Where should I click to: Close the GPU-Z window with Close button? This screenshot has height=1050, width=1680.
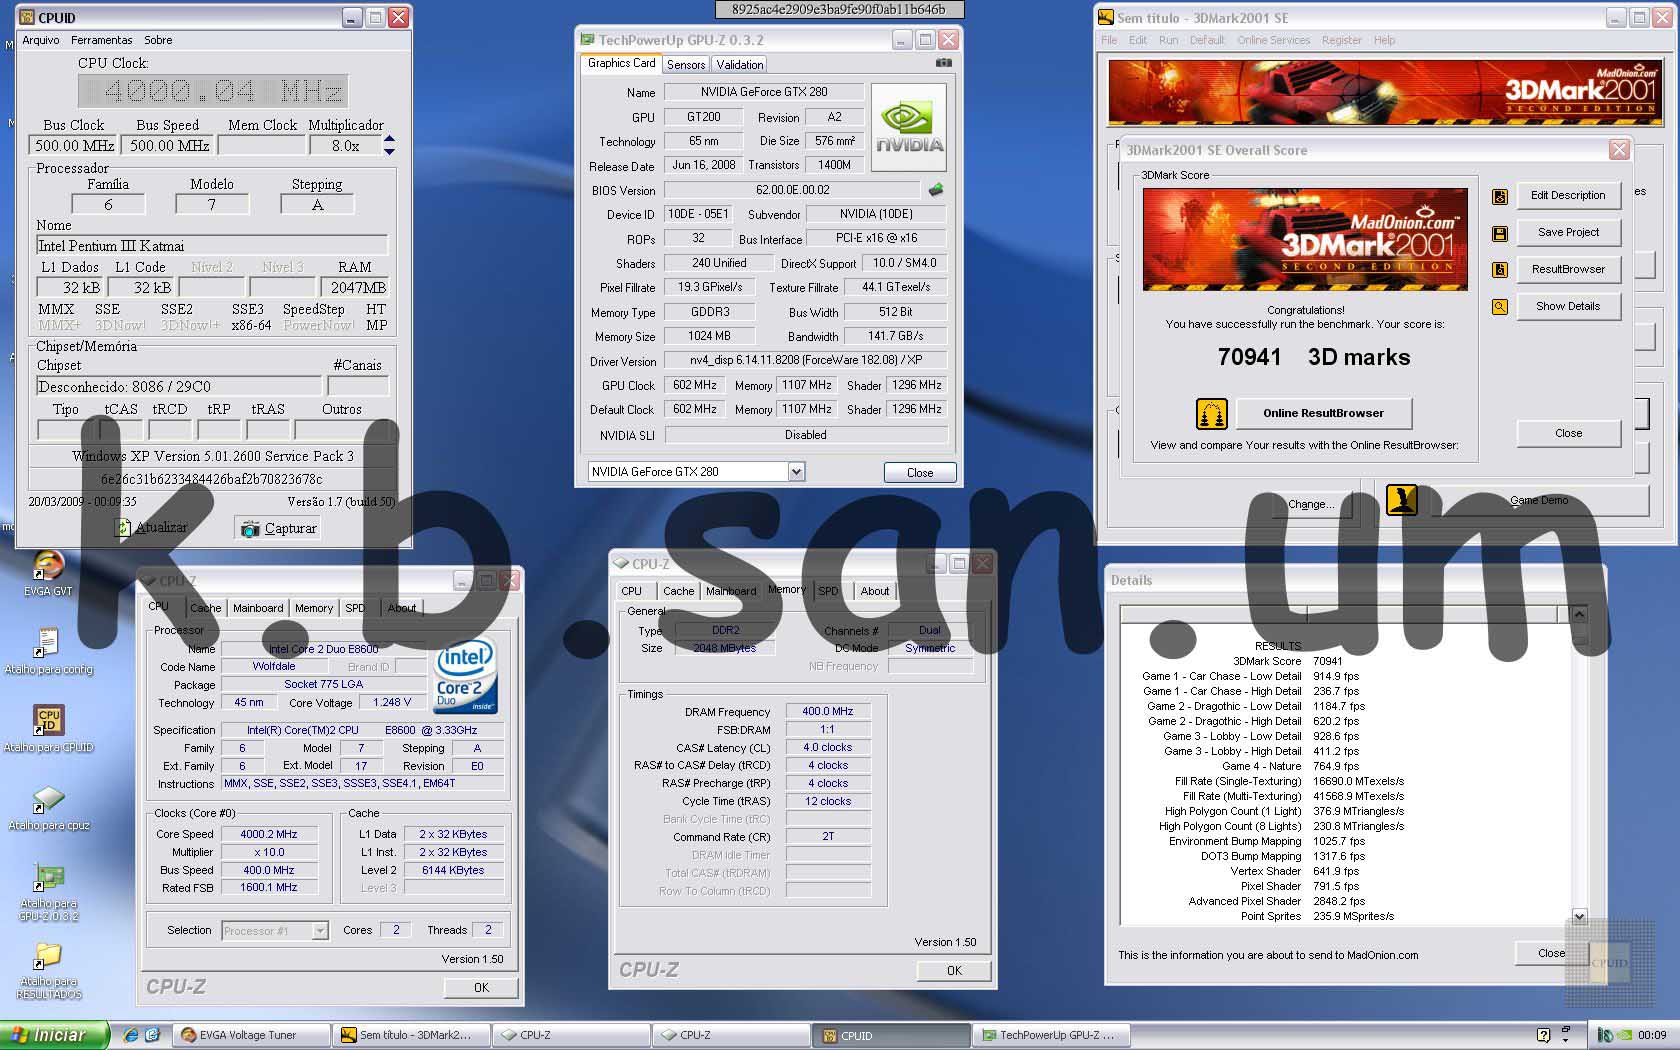tap(920, 473)
